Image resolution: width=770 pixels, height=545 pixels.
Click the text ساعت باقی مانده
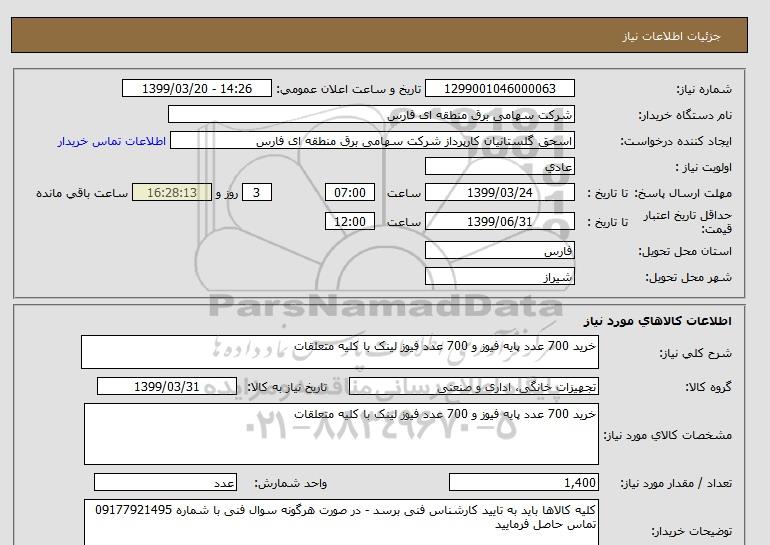(82, 193)
